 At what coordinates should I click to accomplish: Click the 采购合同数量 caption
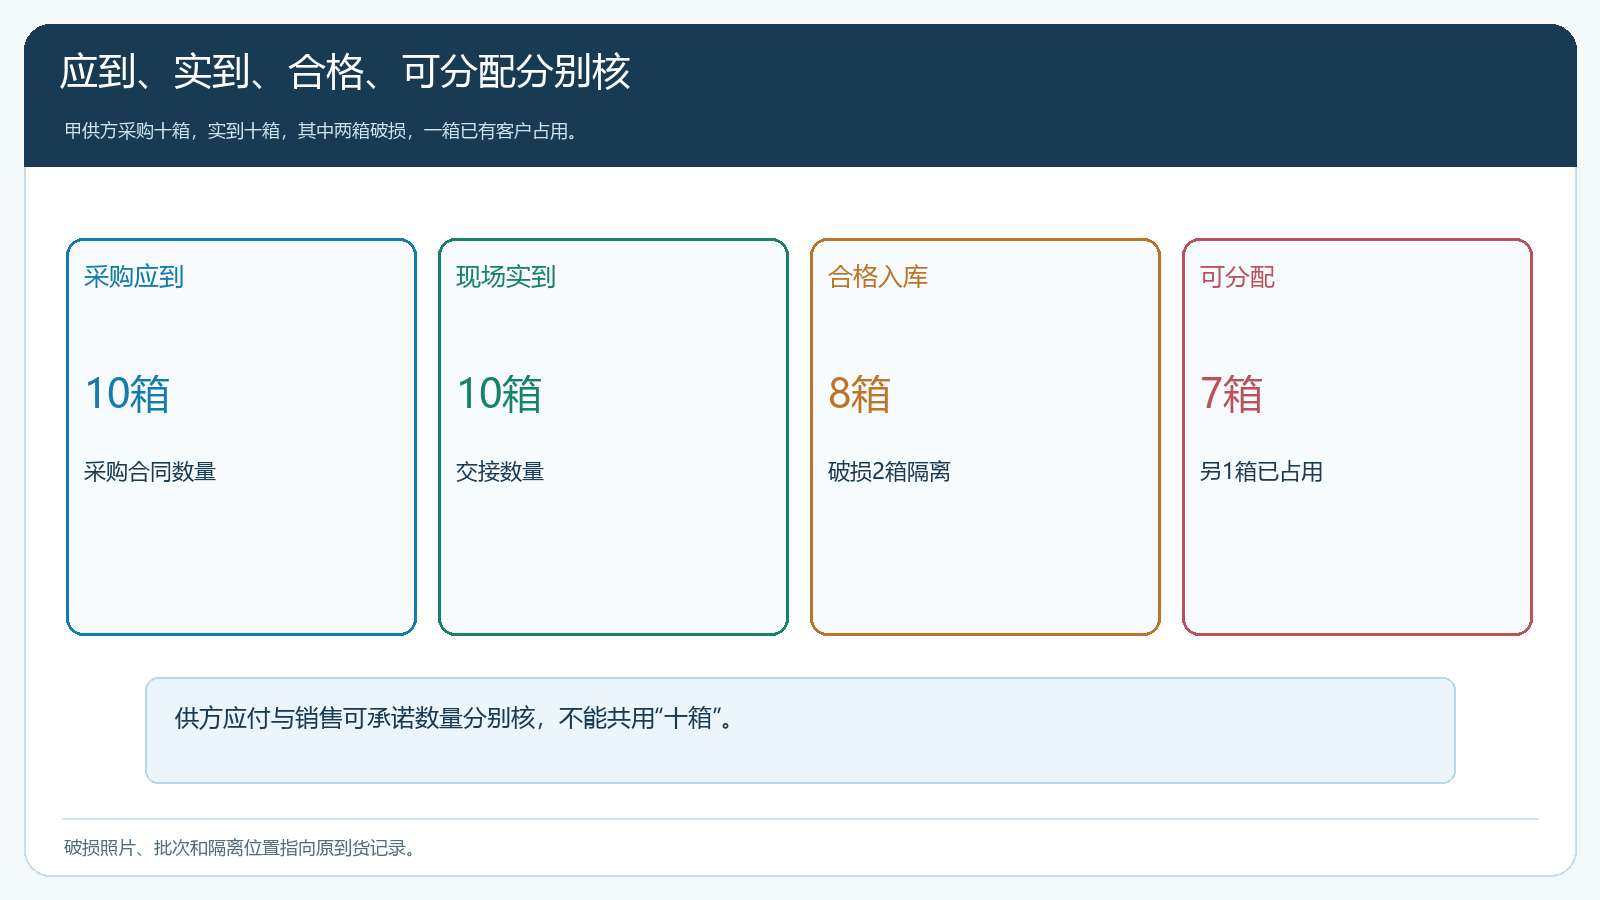150,472
